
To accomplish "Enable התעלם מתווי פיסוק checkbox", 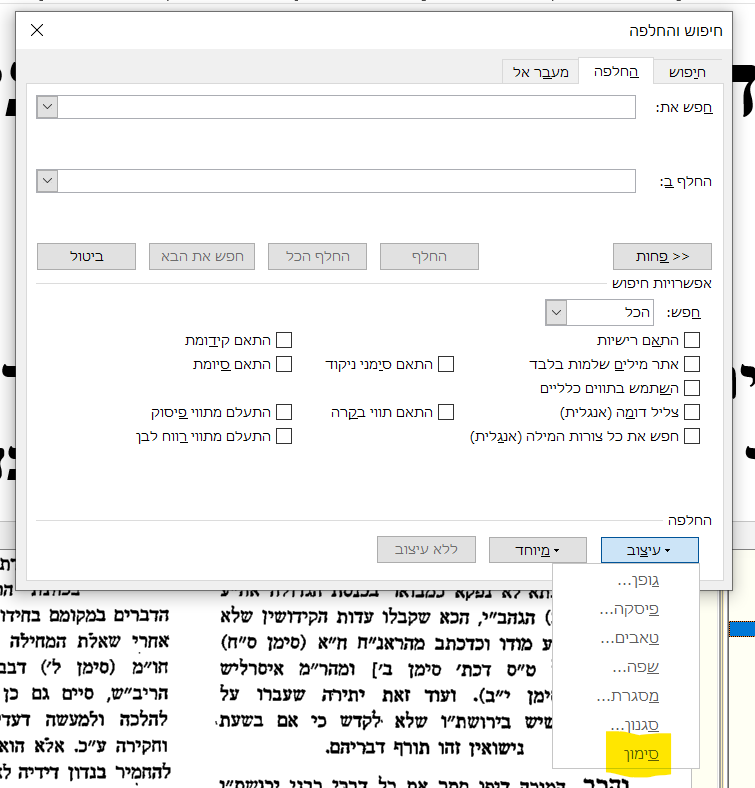I will pyautogui.click(x=284, y=412).
